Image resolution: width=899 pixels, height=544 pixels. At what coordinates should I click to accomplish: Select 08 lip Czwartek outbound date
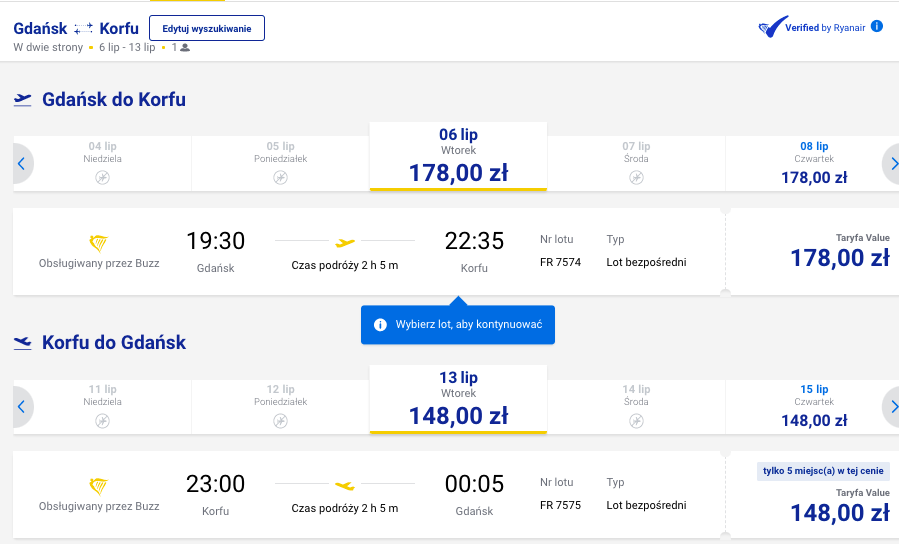click(814, 163)
